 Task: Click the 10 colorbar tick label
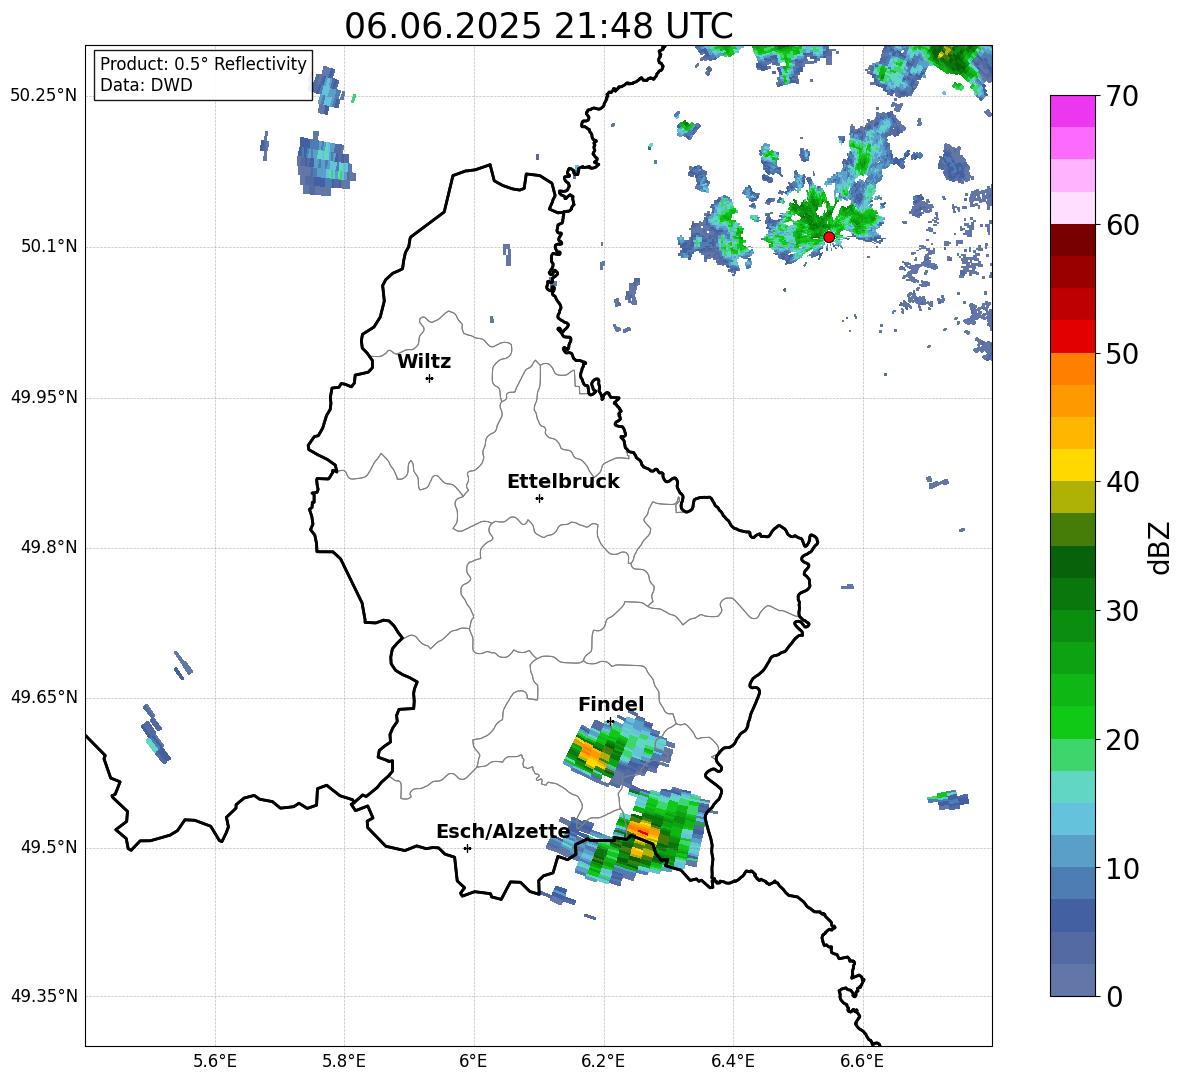point(1121,869)
